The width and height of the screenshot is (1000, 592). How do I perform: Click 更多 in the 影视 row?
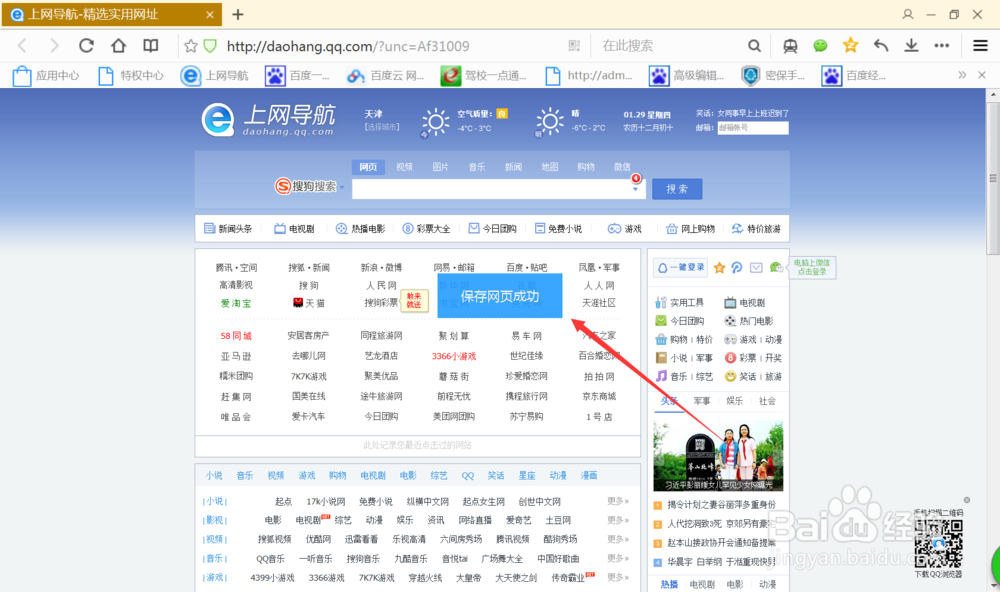point(617,520)
